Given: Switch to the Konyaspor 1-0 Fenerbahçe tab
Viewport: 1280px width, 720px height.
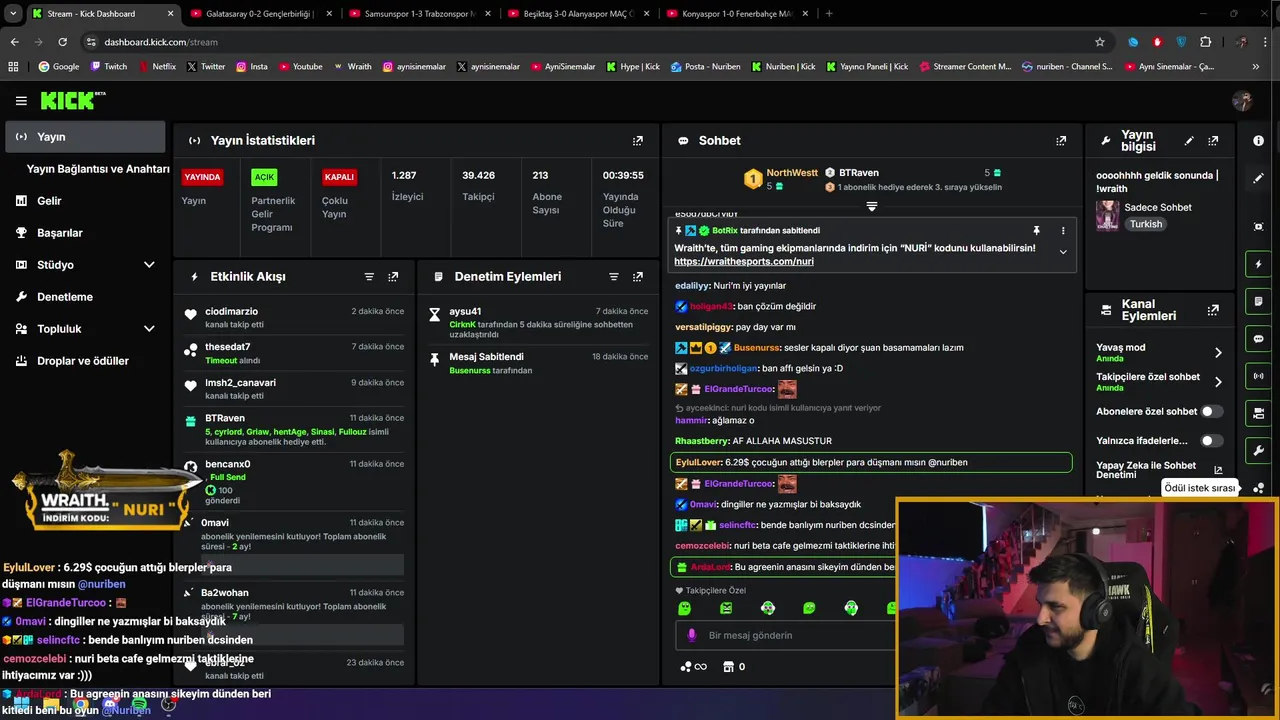Looking at the screenshot, I should click(x=736, y=14).
